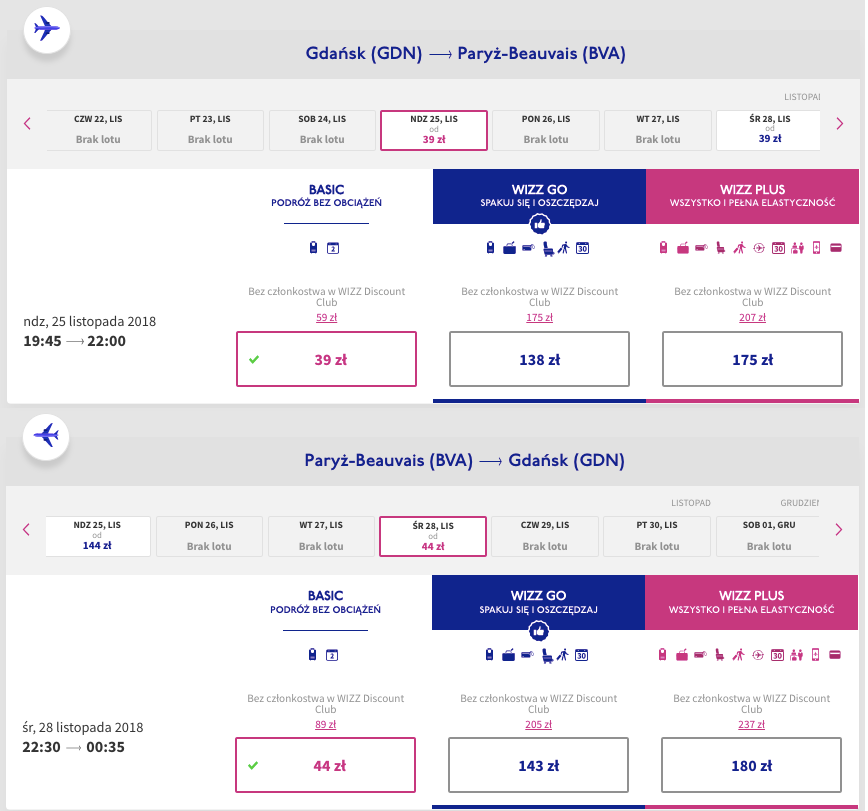
Task: Click the outbound flight airplane icon
Action: 45,29
